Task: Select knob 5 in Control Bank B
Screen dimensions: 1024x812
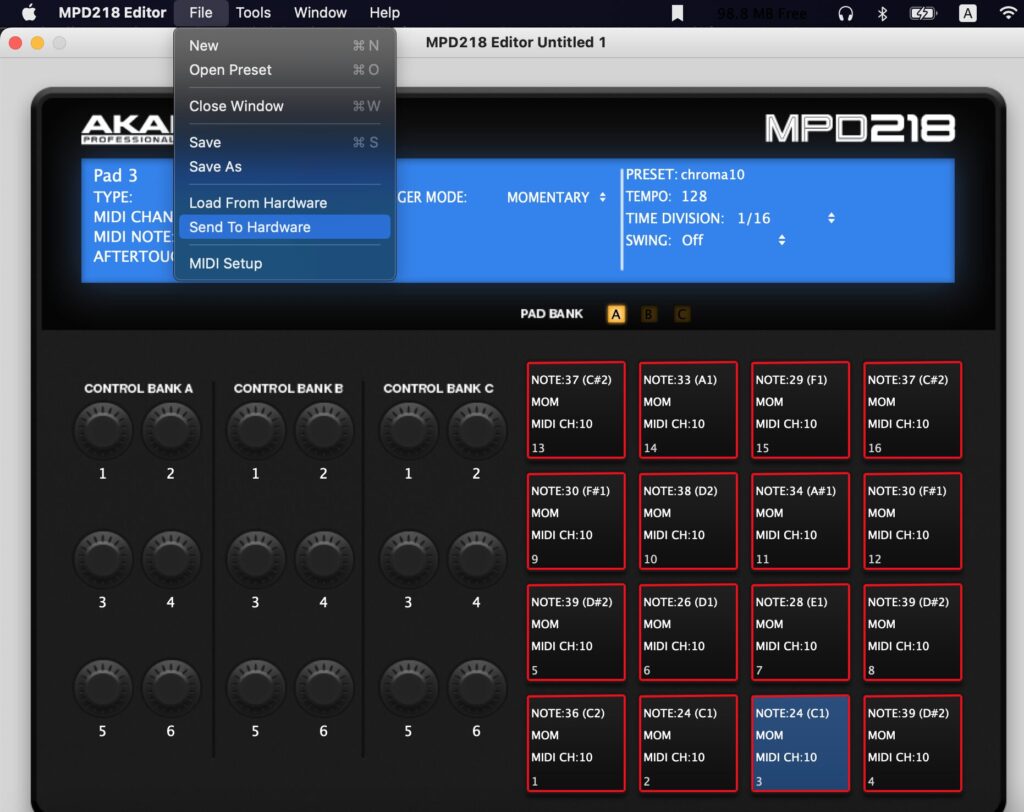Action: coord(255,687)
